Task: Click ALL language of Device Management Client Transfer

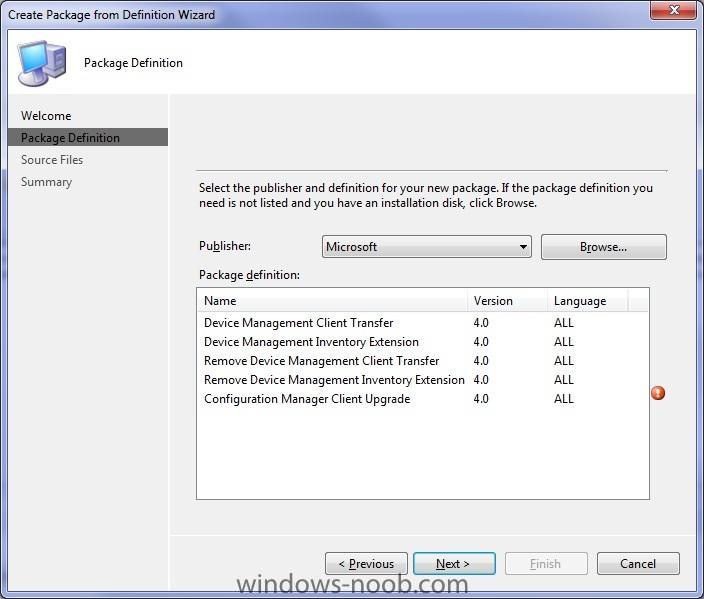Action: point(563,323)
